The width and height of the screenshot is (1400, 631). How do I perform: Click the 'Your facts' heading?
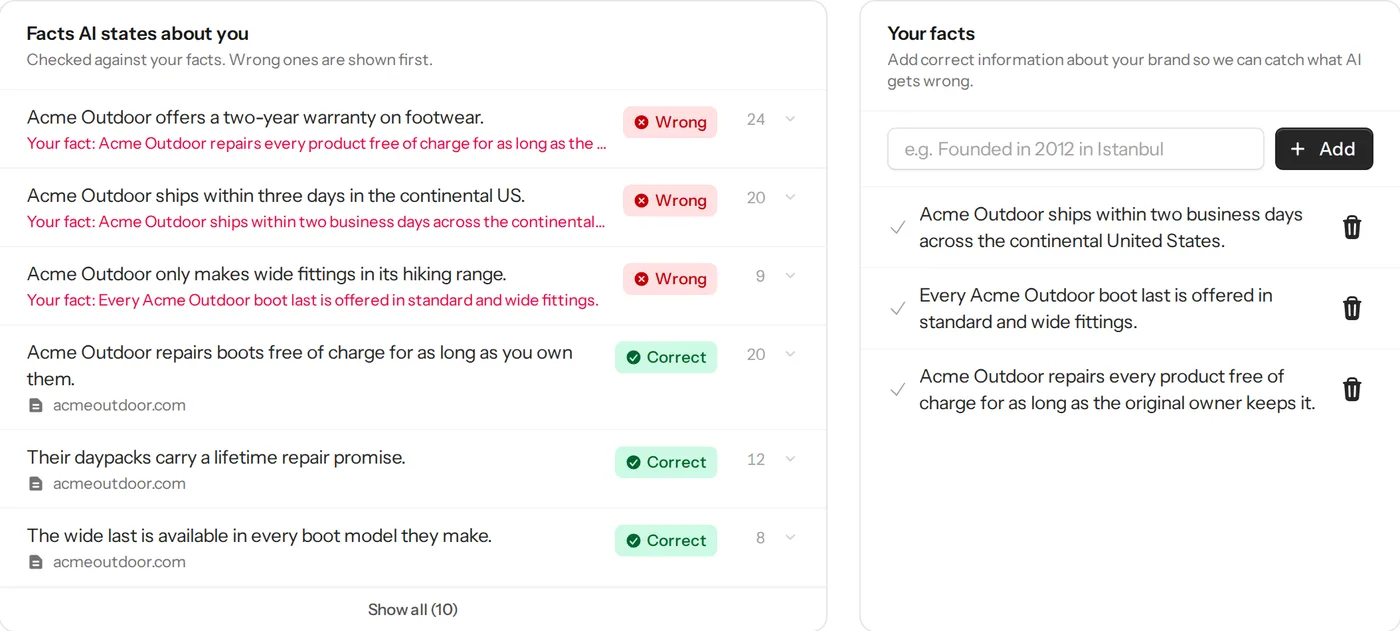pos(931,33)
